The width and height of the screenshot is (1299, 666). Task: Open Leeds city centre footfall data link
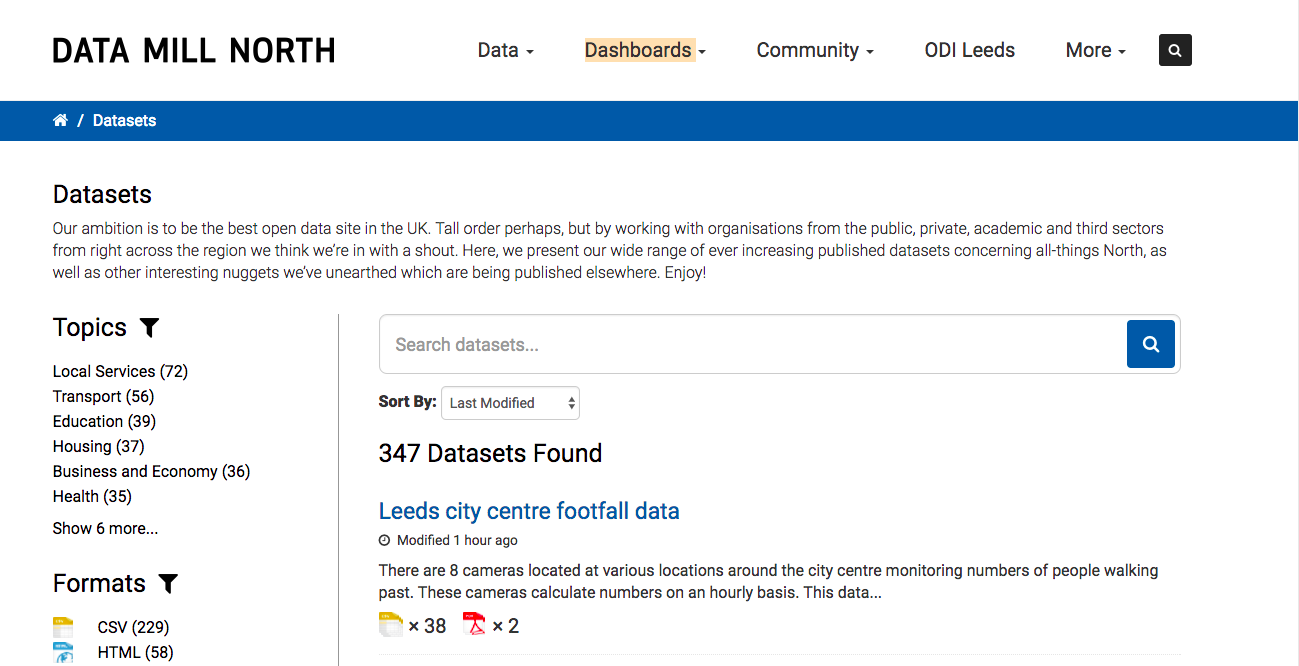coord(529,511)
